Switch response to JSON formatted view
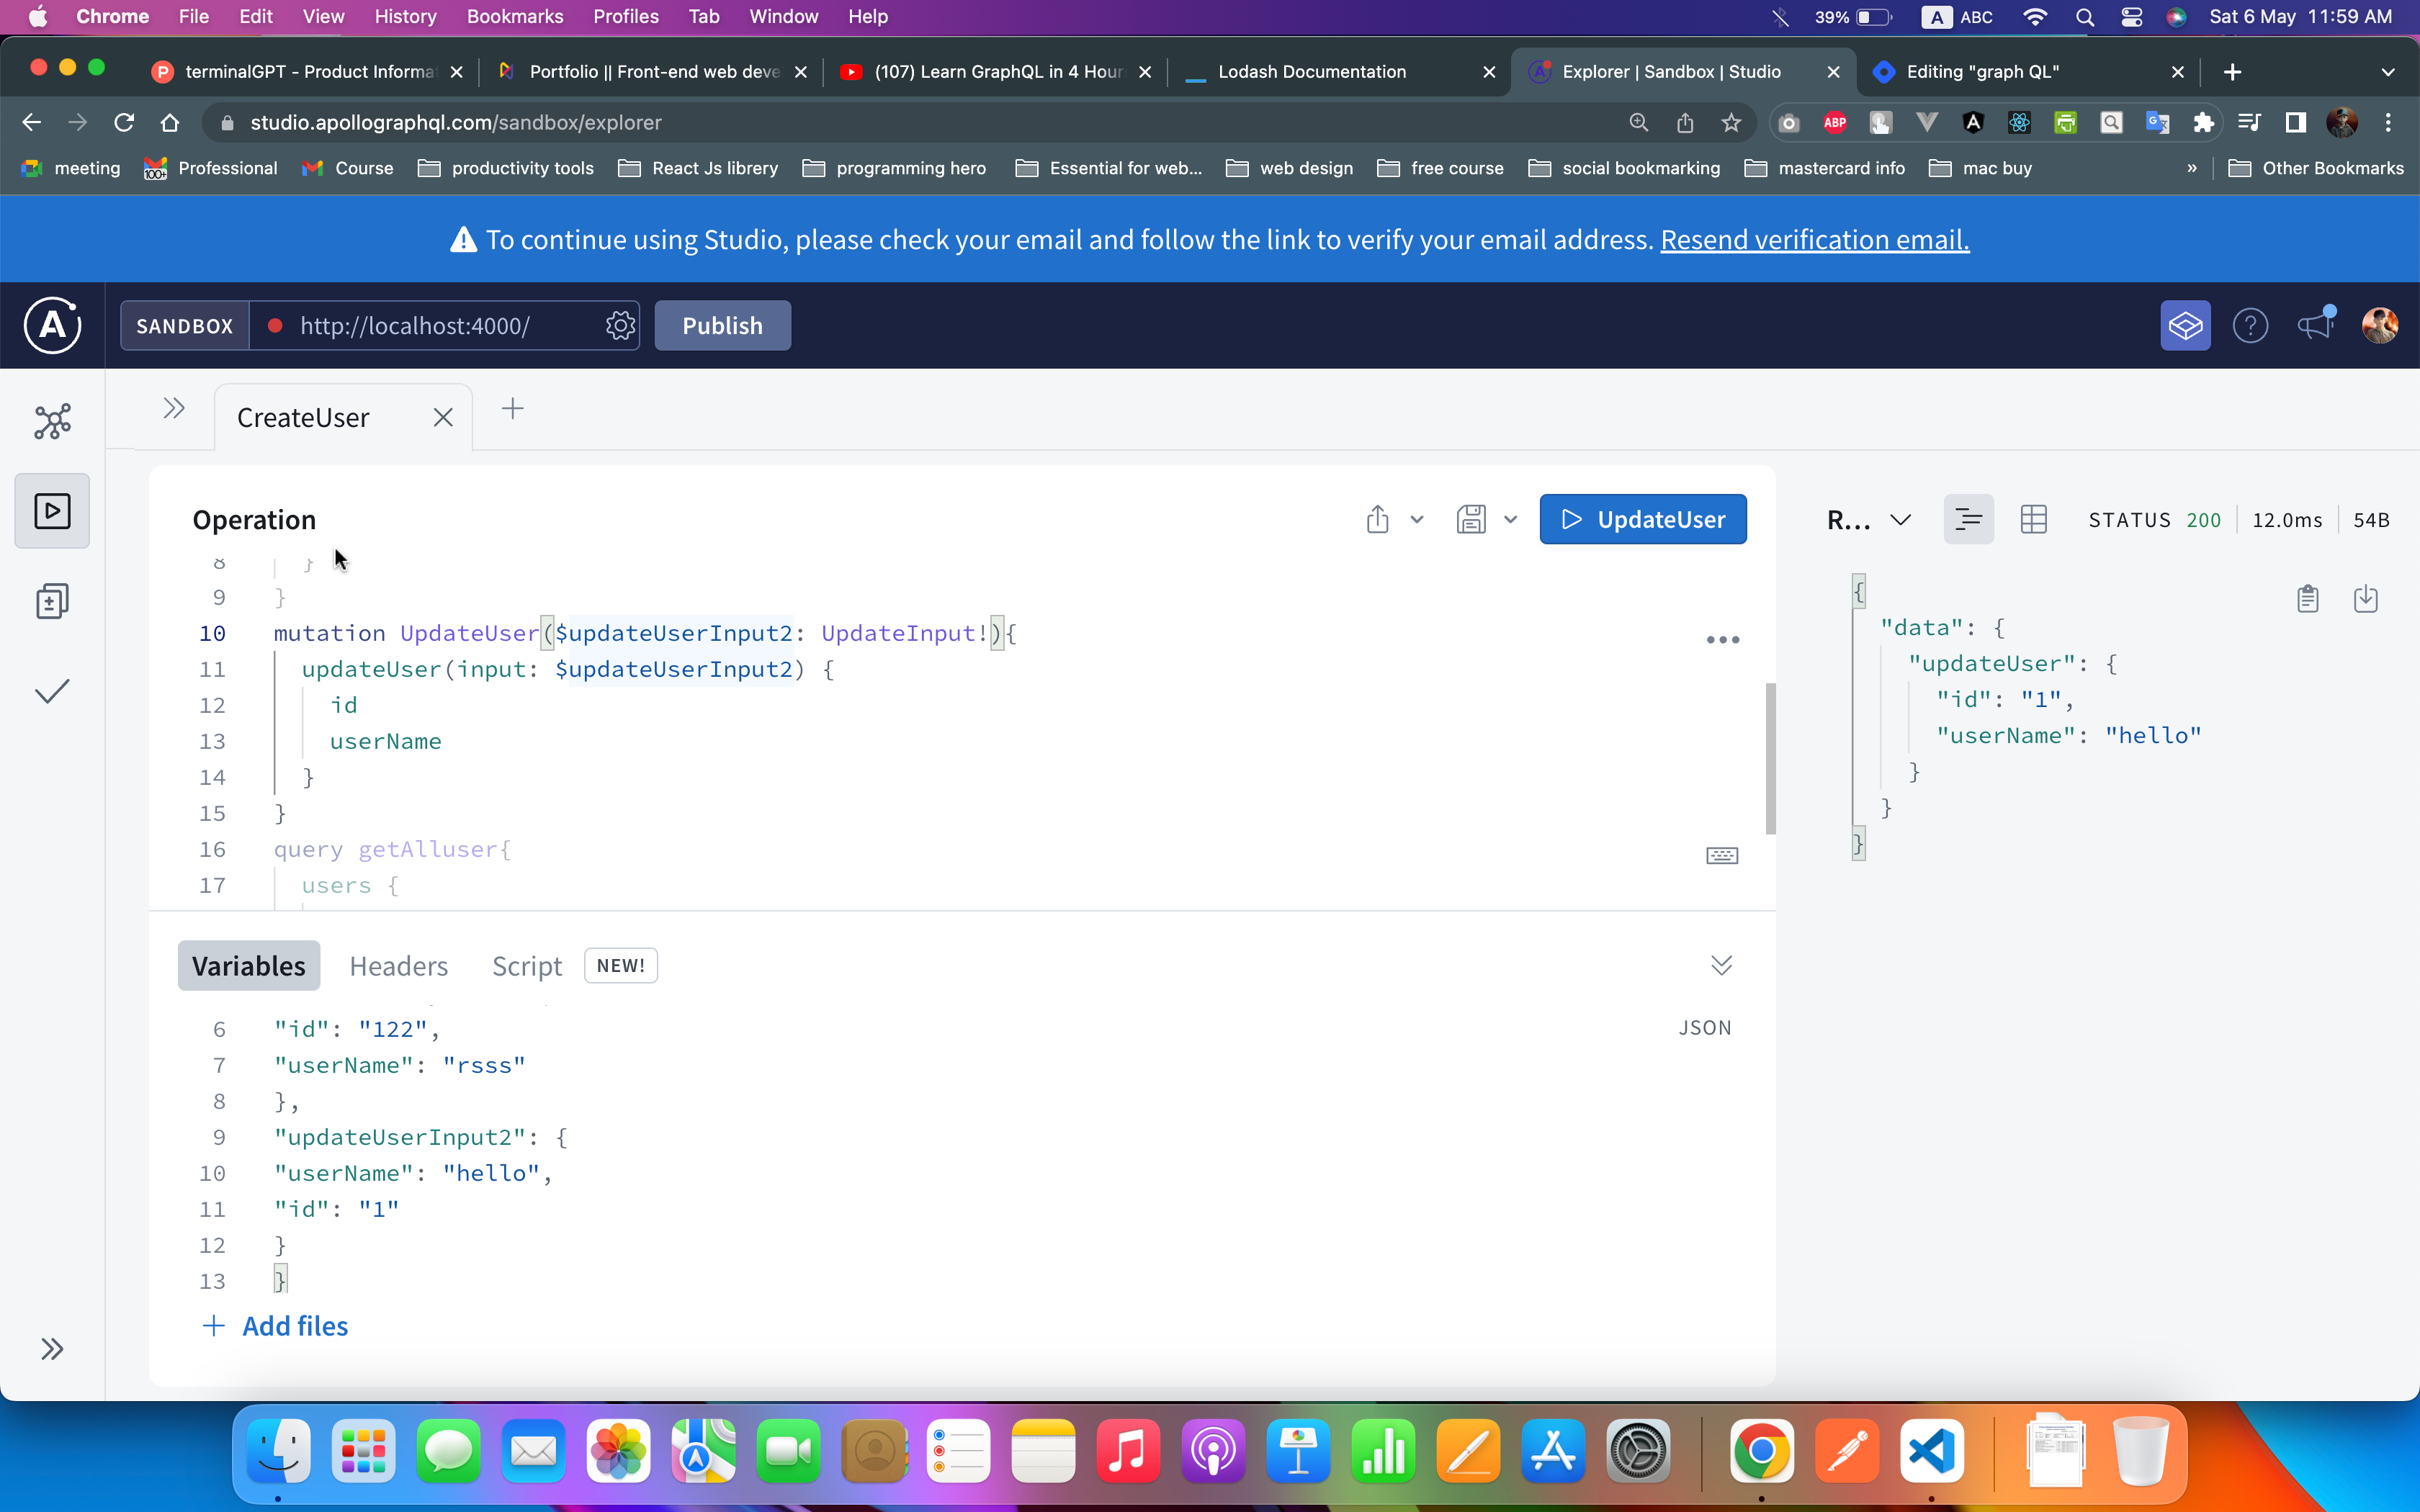2420x1512 pixels. pyautogui.click(x=1968, y=520)
